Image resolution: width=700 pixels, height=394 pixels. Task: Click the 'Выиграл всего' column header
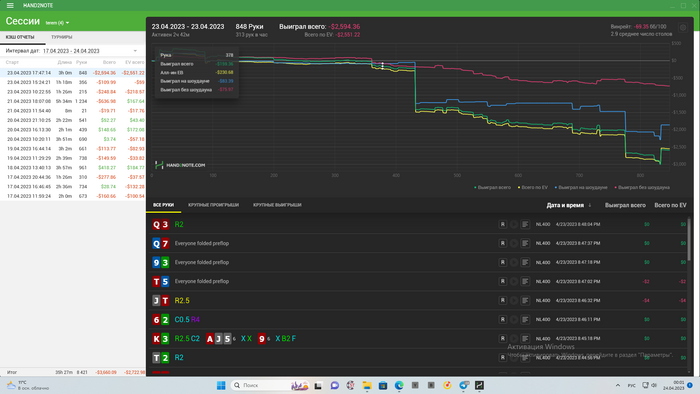(x=625, y=205)
